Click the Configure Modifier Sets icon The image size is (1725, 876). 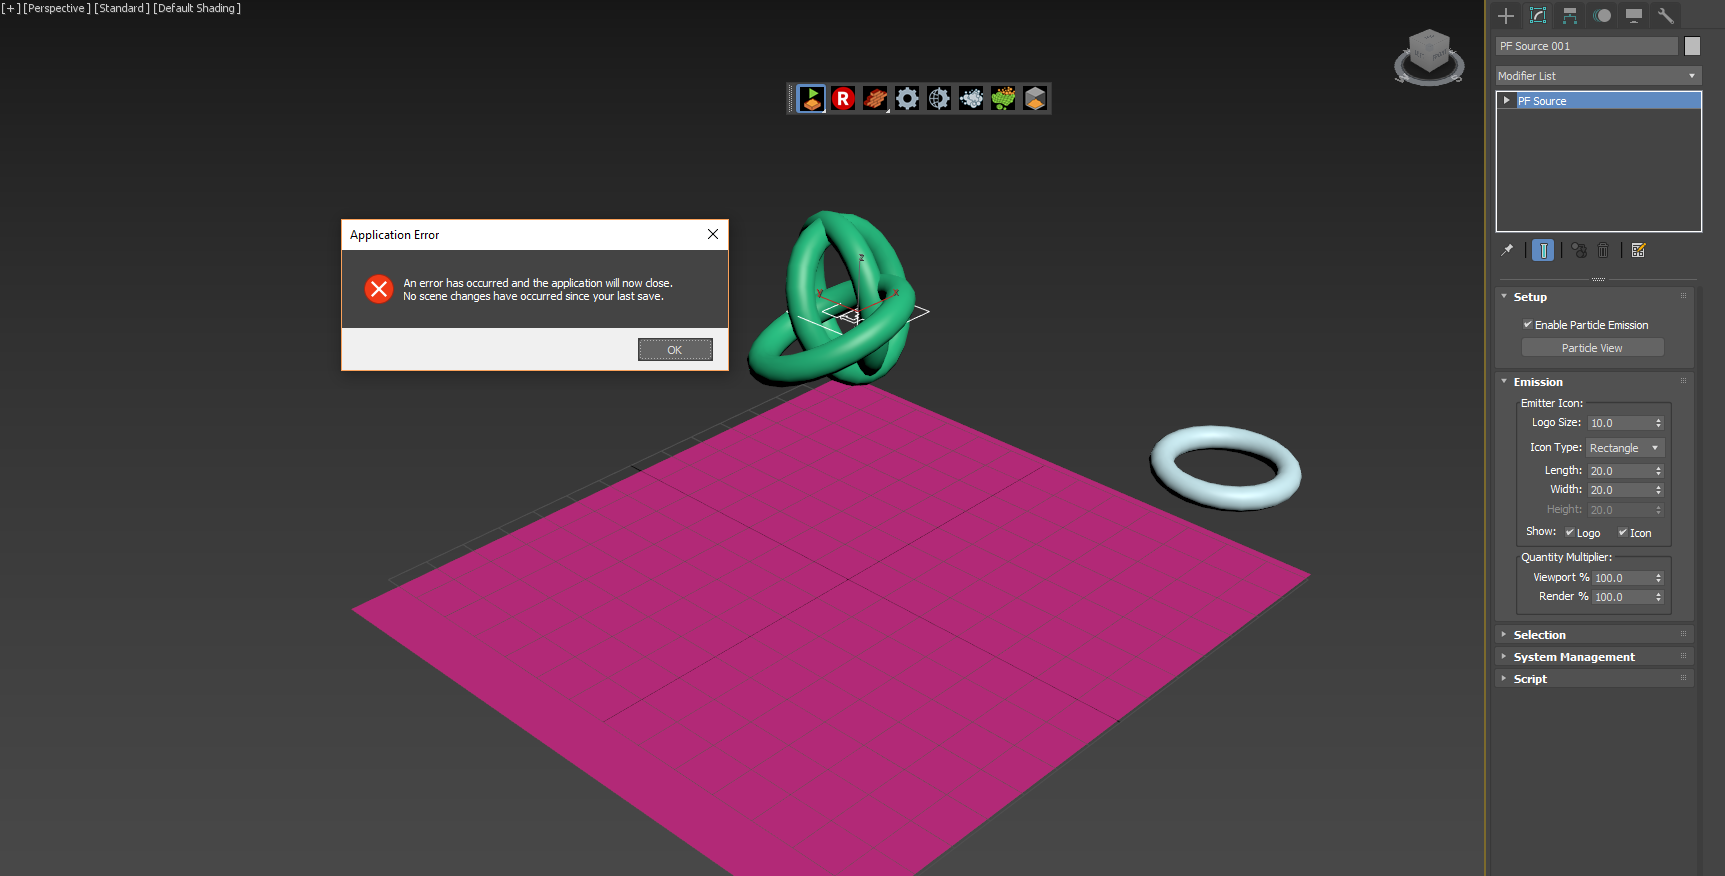pos(1638,251)
